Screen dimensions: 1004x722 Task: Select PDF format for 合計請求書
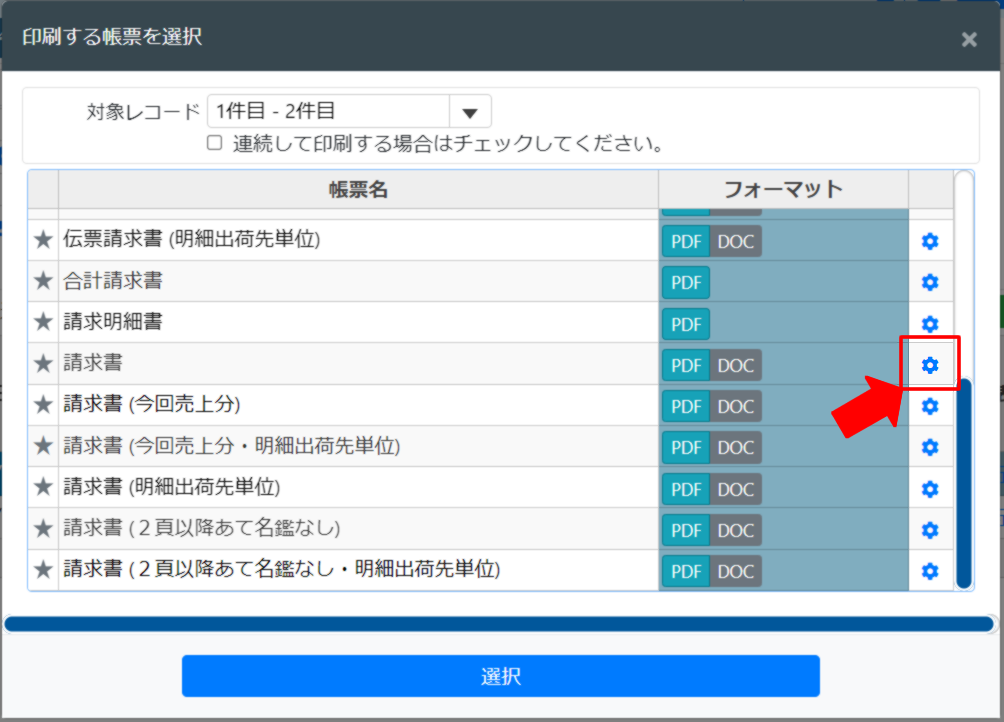pyautogui.click(x=686, y=282)
